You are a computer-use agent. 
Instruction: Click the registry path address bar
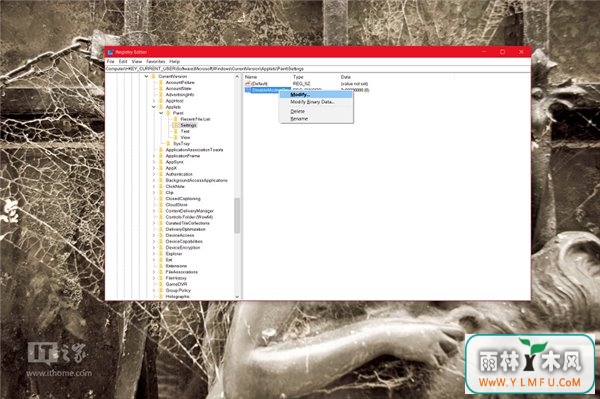(x=318, y=69)
